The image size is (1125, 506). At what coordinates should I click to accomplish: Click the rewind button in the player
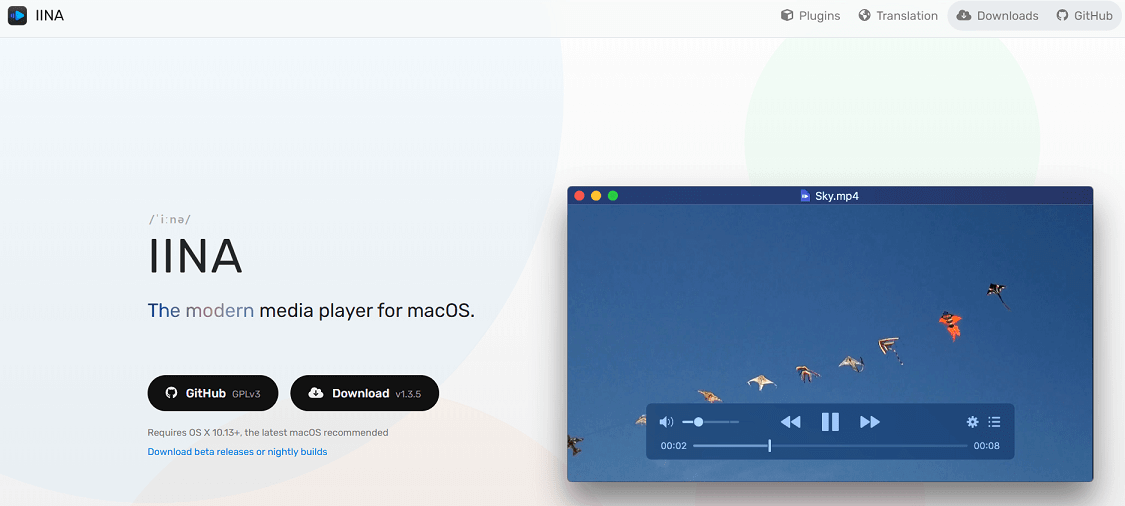coord(790,422)
